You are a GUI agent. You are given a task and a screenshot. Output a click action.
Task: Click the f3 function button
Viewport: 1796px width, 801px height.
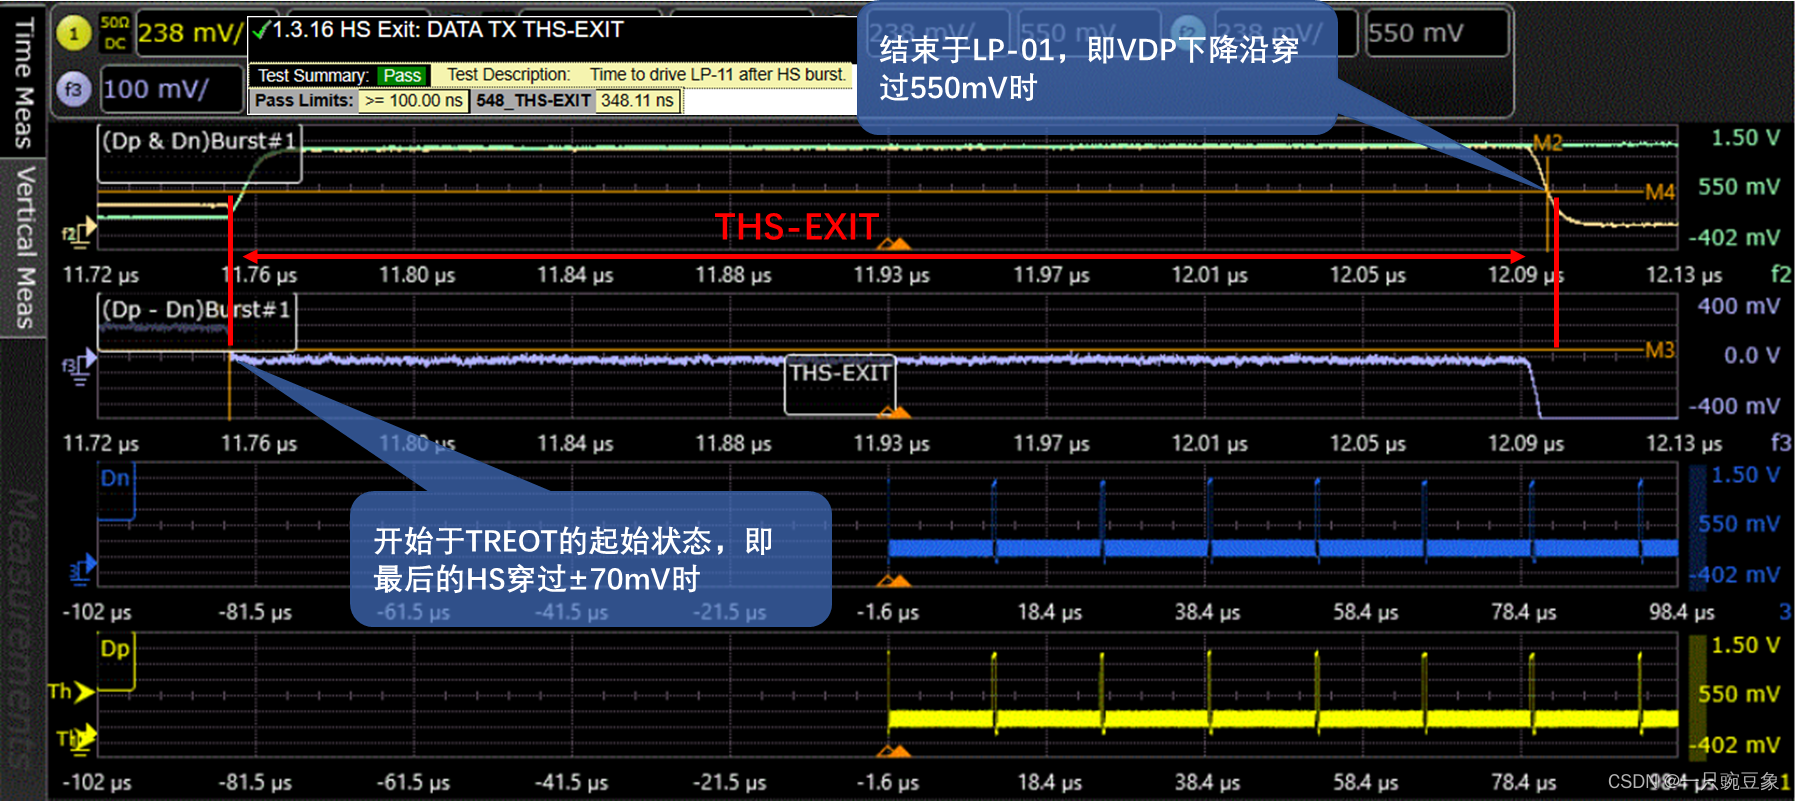(x=73, y=89)
